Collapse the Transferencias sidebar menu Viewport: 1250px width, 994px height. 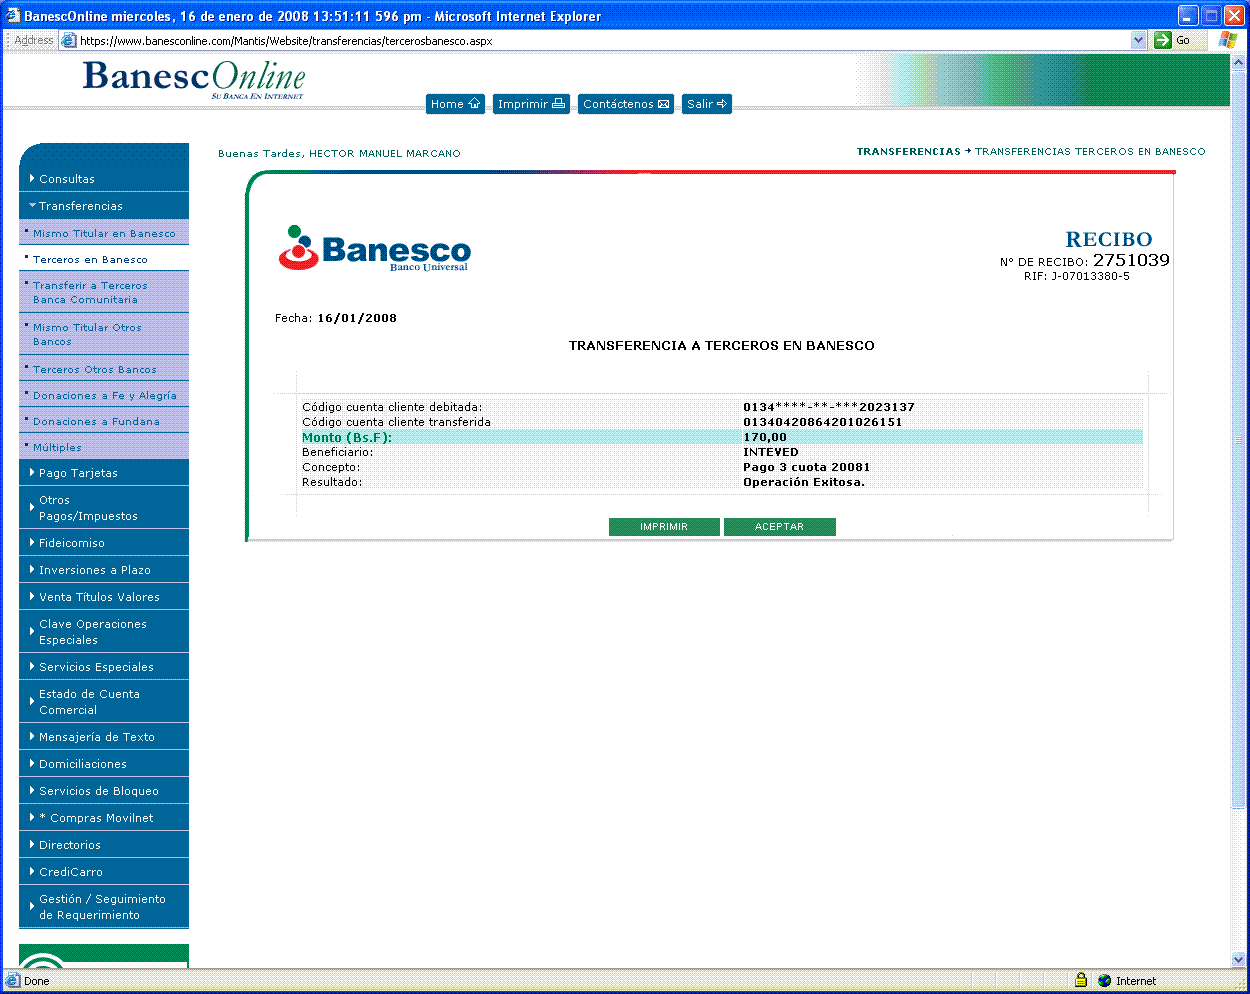[104, 206]
